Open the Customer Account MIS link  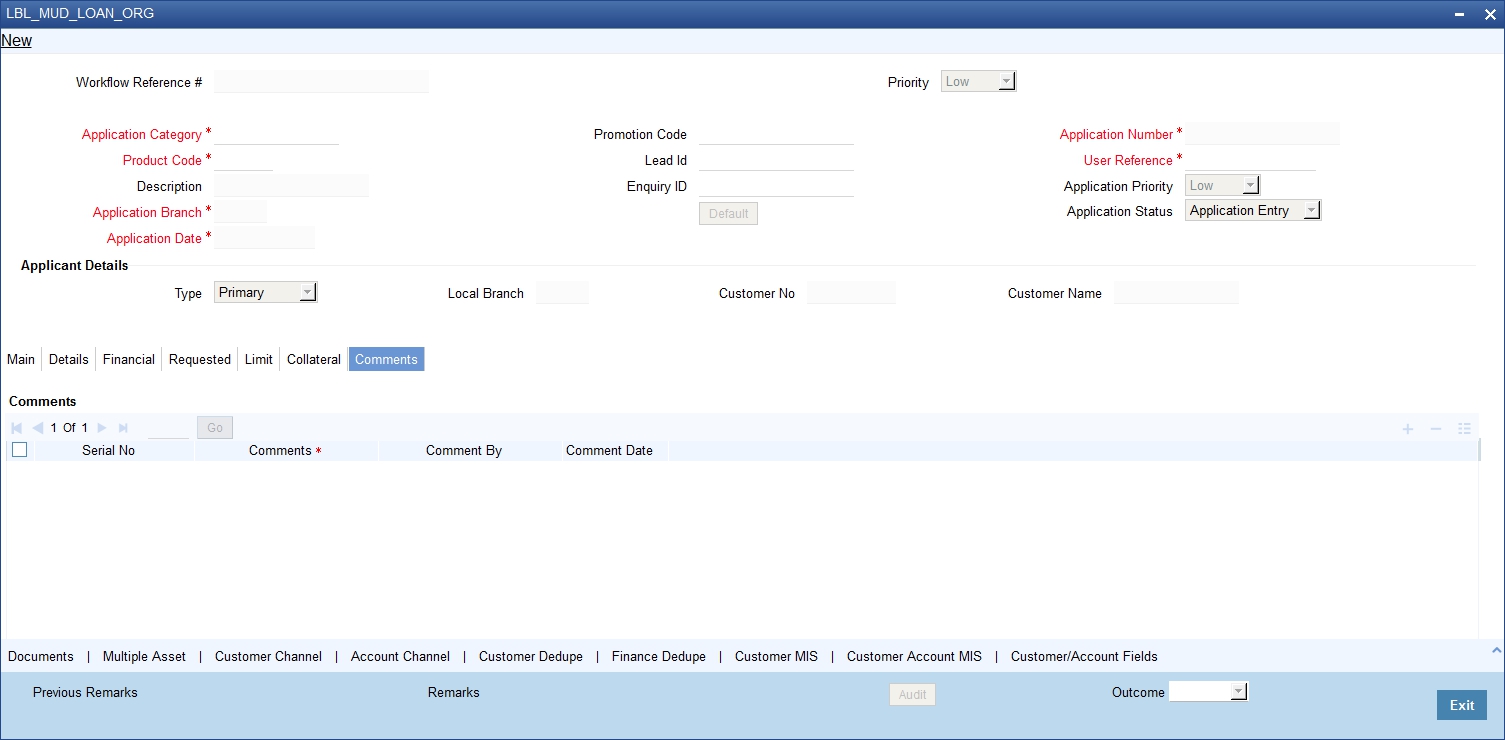click(914, 657)
